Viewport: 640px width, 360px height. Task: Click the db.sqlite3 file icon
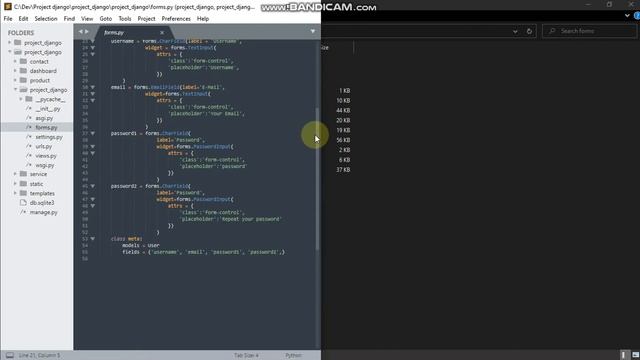(23, 202)
